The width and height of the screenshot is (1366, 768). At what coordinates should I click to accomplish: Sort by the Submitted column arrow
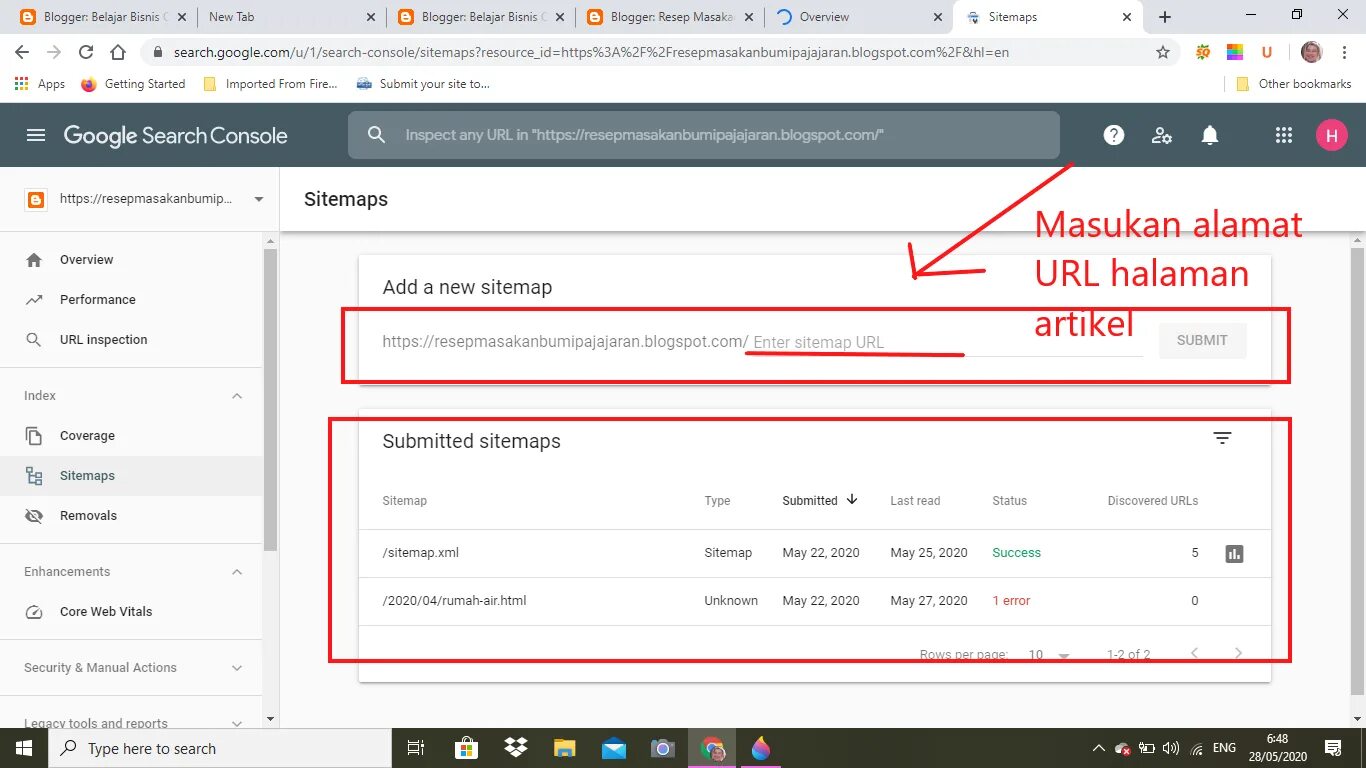pyautogui.click(x=852, y=500)
